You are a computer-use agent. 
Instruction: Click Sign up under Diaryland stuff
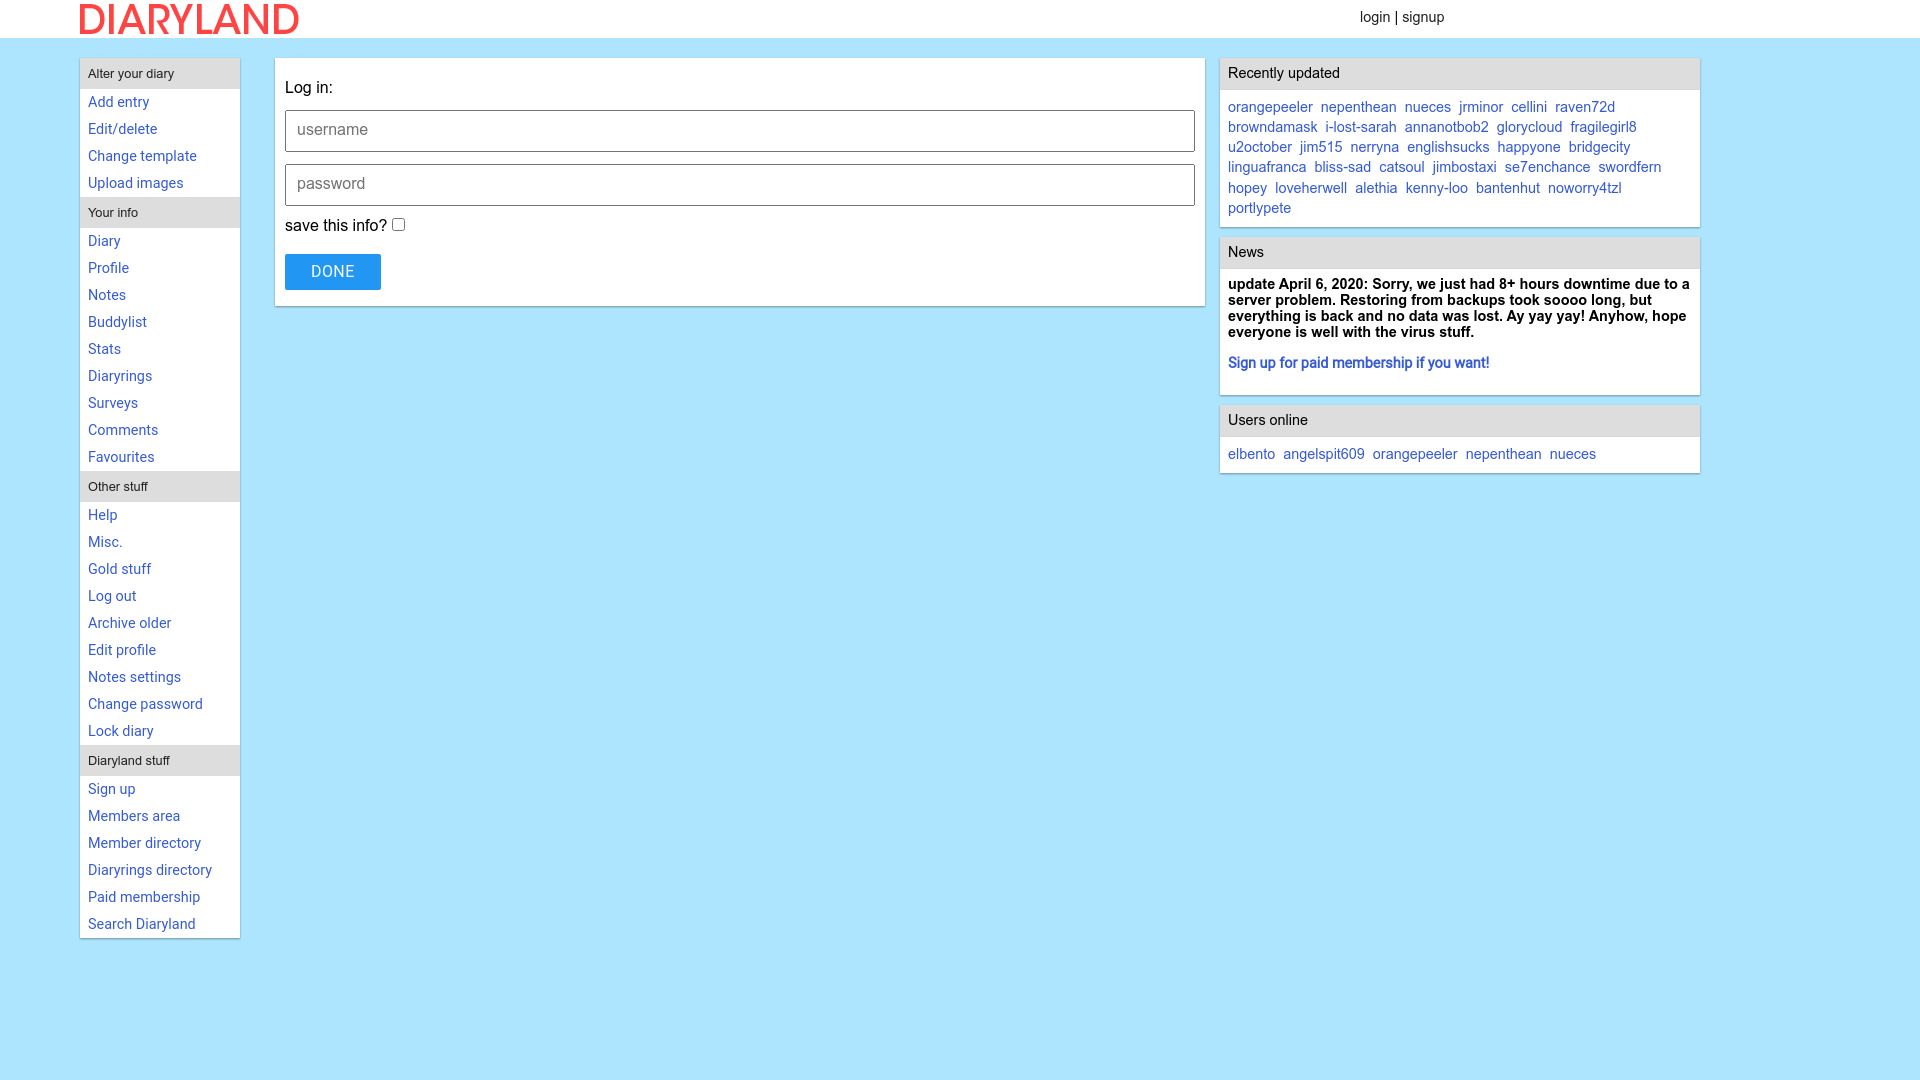click(x=111, y=789)
